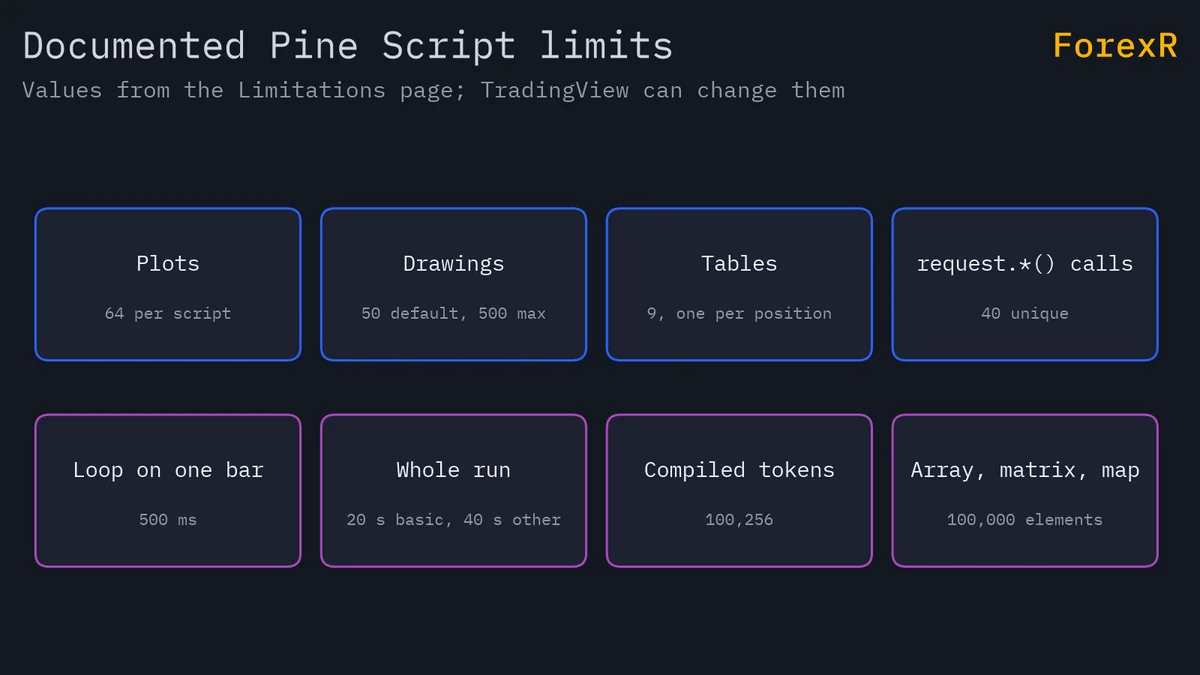Viewport: 1200px width, 675px height.
Task: Click the '100,000 elements' value
Action: coord(1025,519)
